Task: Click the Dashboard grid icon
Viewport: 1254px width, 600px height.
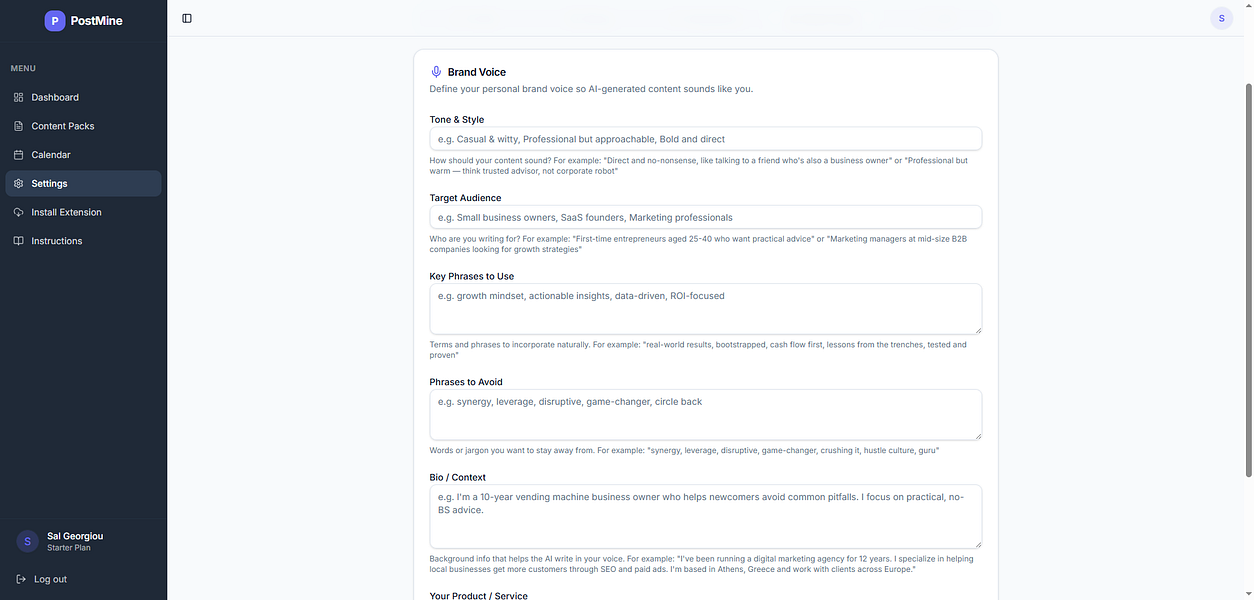Action: pyautogui.click(x=19, y=97)
